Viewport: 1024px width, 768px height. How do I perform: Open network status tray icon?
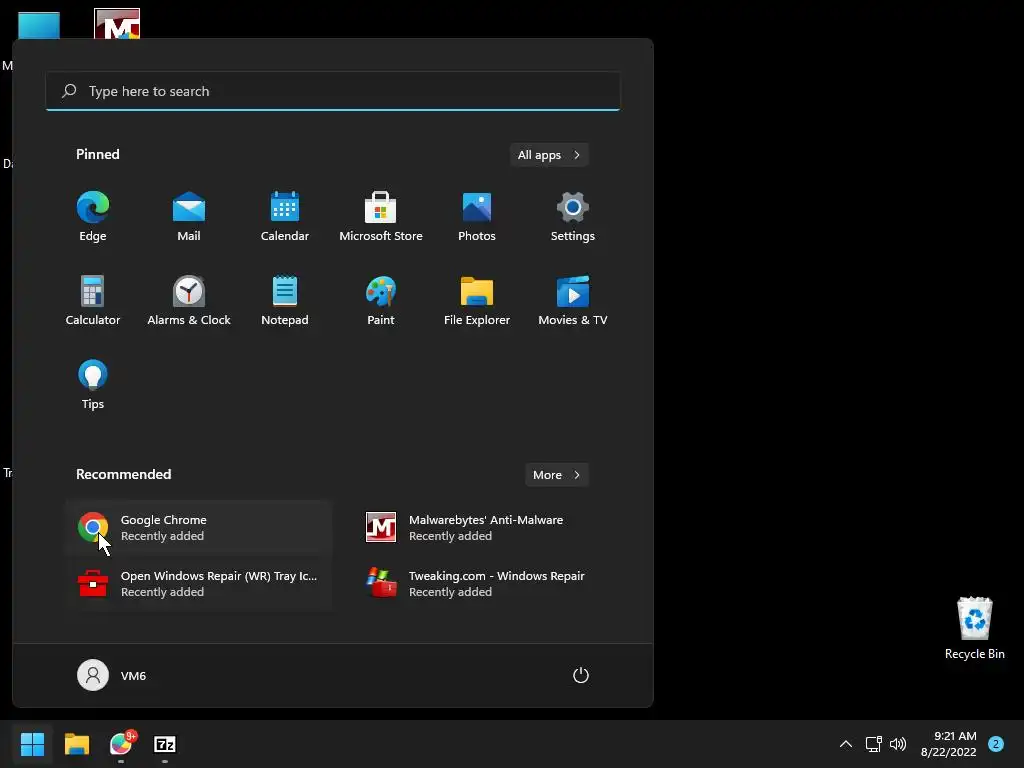click(873, 744)
